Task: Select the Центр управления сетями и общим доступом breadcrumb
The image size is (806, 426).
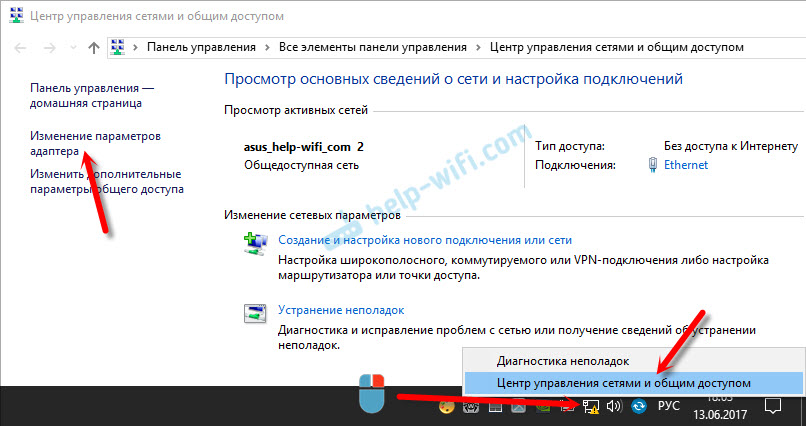Action: (x=617, y=47)
